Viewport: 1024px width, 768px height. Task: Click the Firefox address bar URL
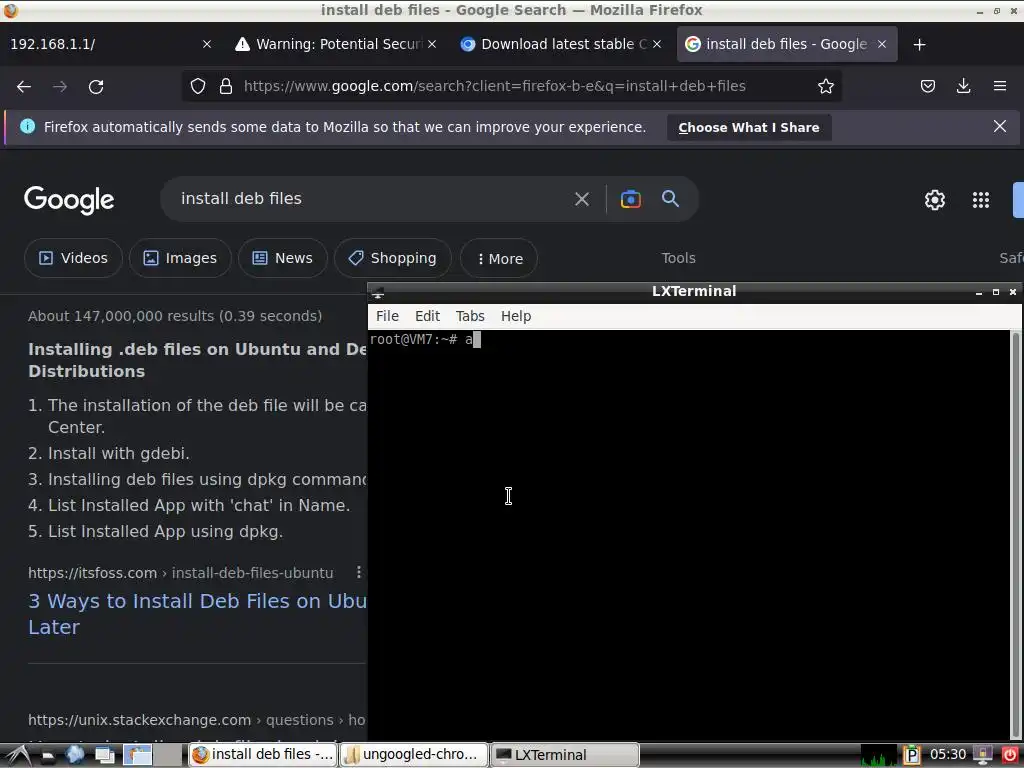[x=494, y=86]
